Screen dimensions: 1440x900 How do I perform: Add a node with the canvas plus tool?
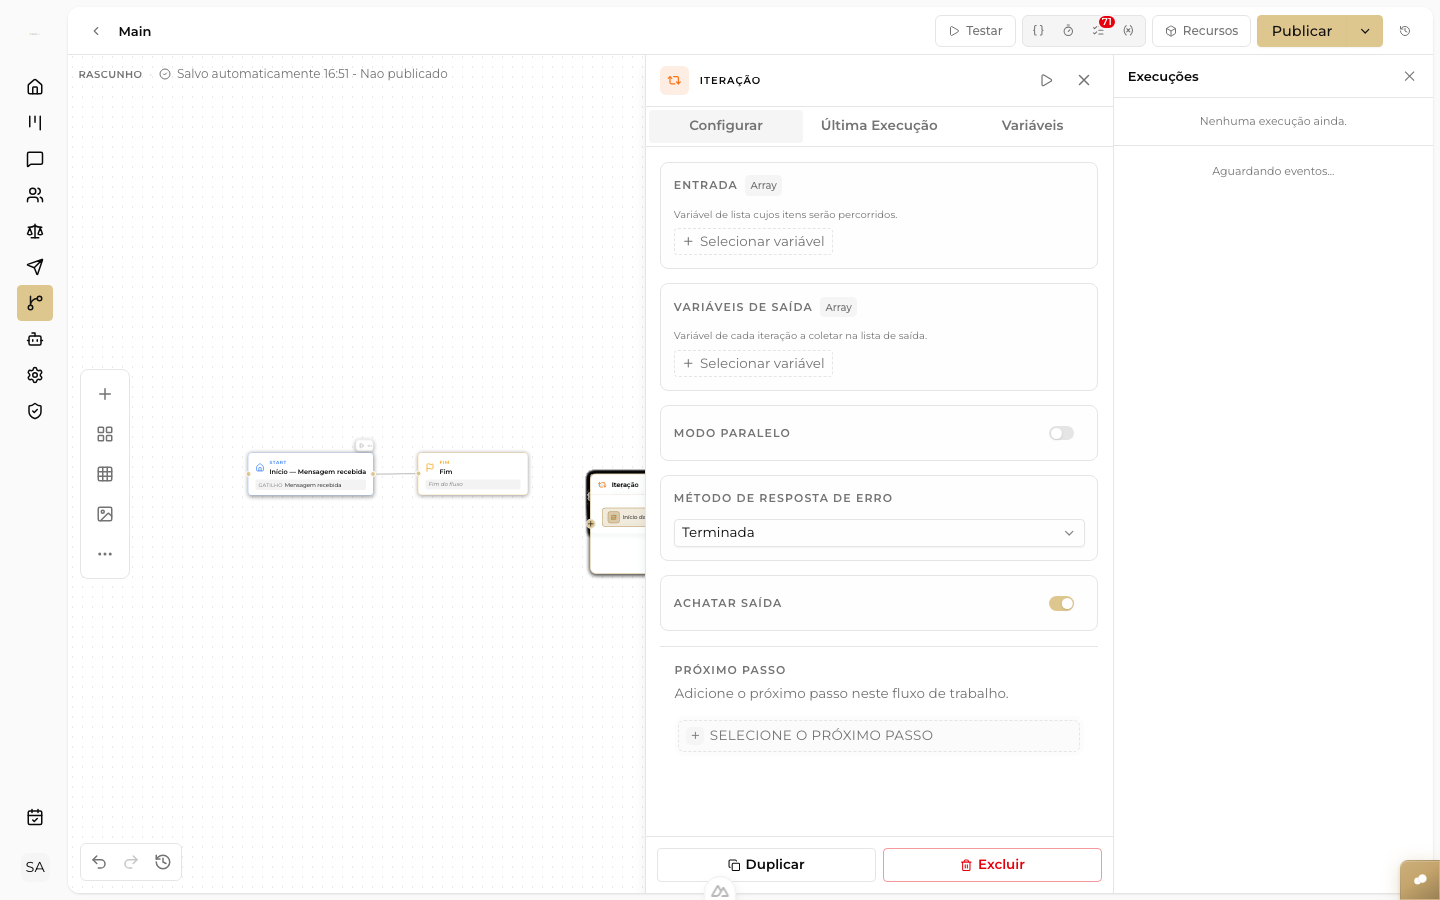pyautogui.click(x=105, y=394)
